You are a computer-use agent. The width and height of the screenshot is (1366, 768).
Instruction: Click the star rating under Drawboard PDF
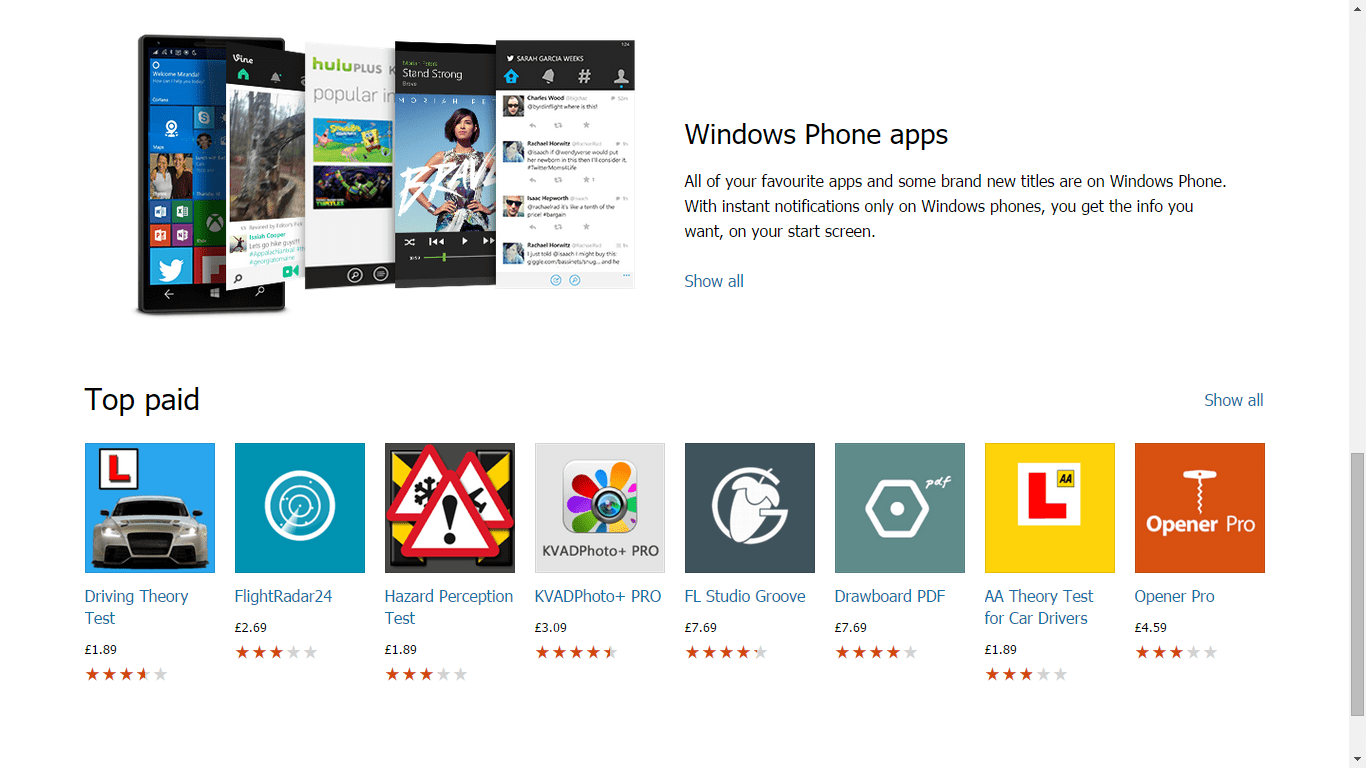tap(876, 652)
